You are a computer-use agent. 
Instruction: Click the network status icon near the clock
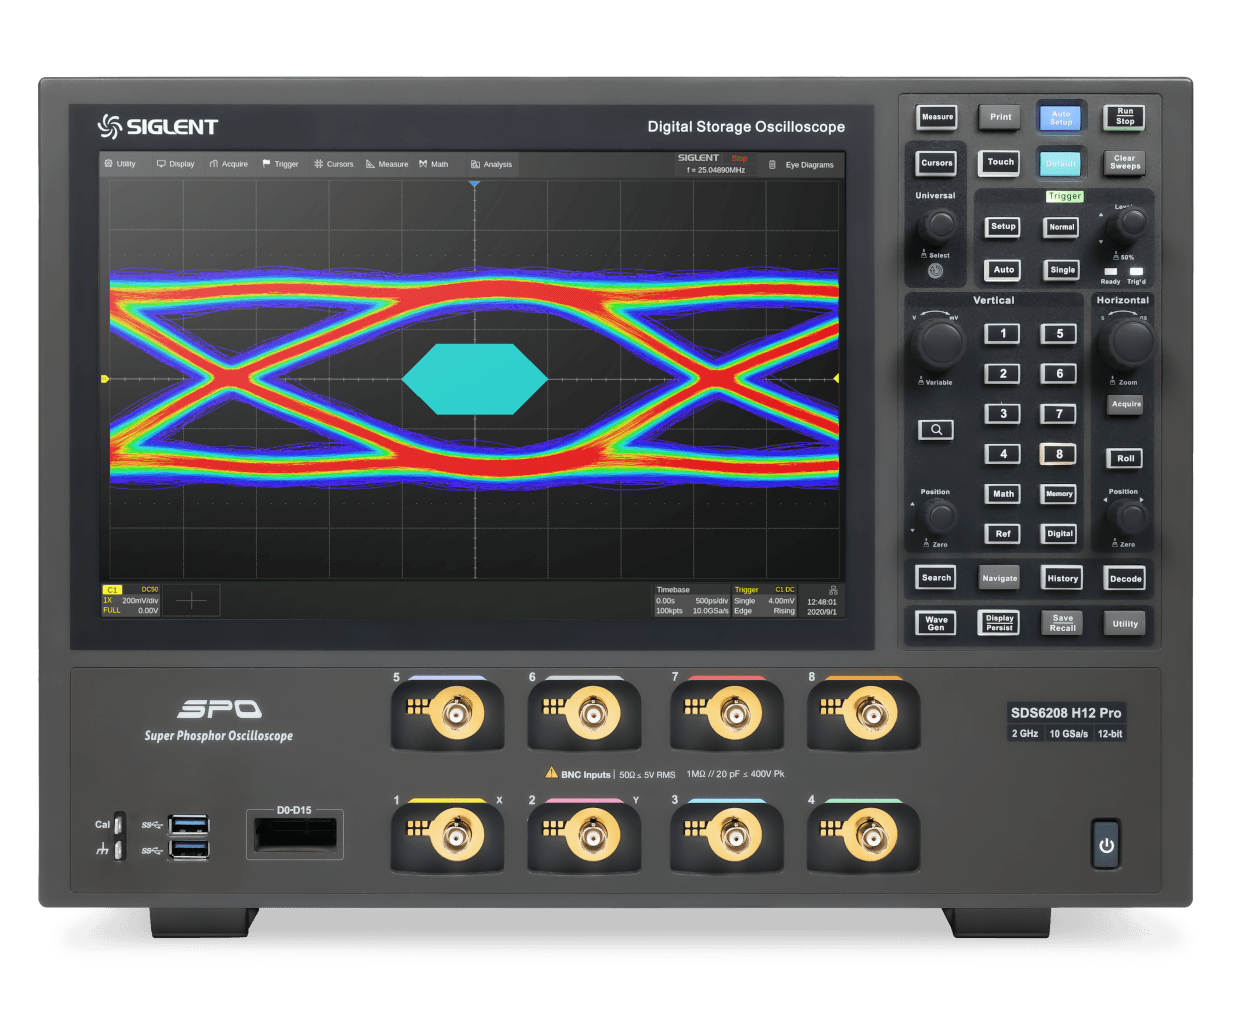point(831,590)
